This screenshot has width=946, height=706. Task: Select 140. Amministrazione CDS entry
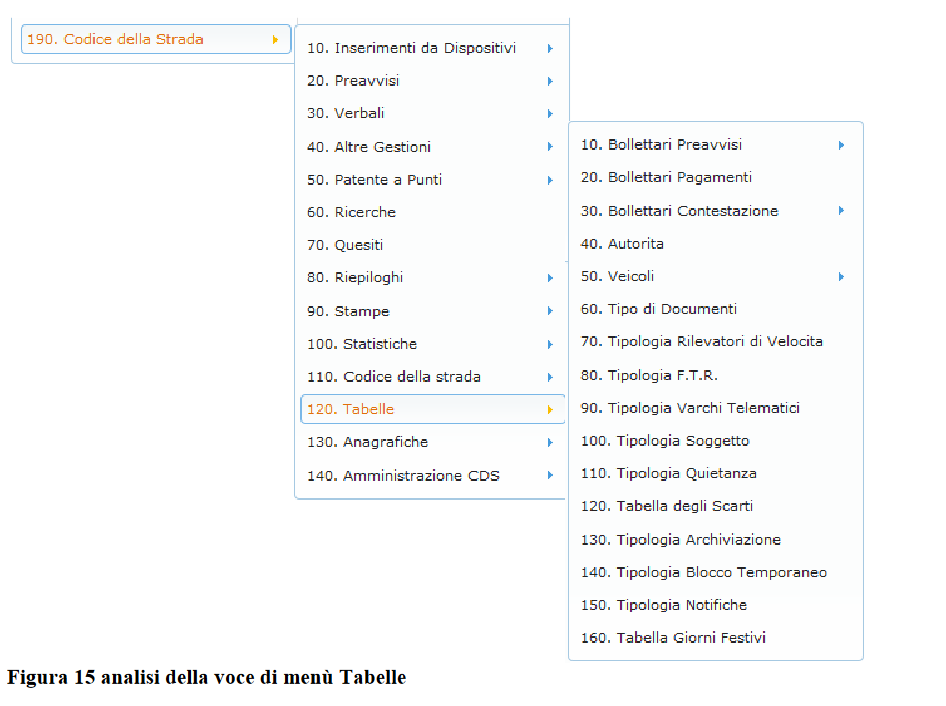click(x=403, y=476)
